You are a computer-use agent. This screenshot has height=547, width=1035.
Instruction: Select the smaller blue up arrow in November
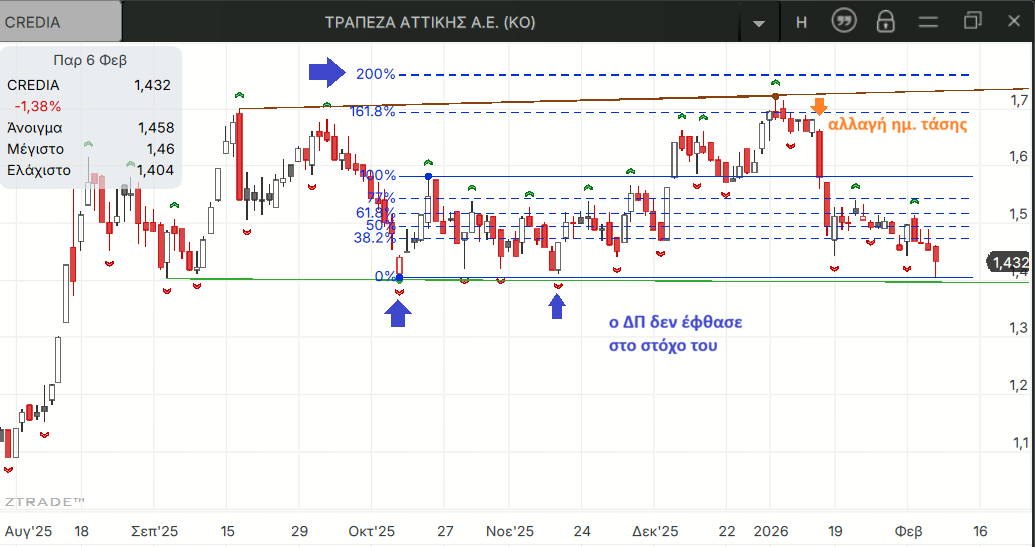point(557,306)
